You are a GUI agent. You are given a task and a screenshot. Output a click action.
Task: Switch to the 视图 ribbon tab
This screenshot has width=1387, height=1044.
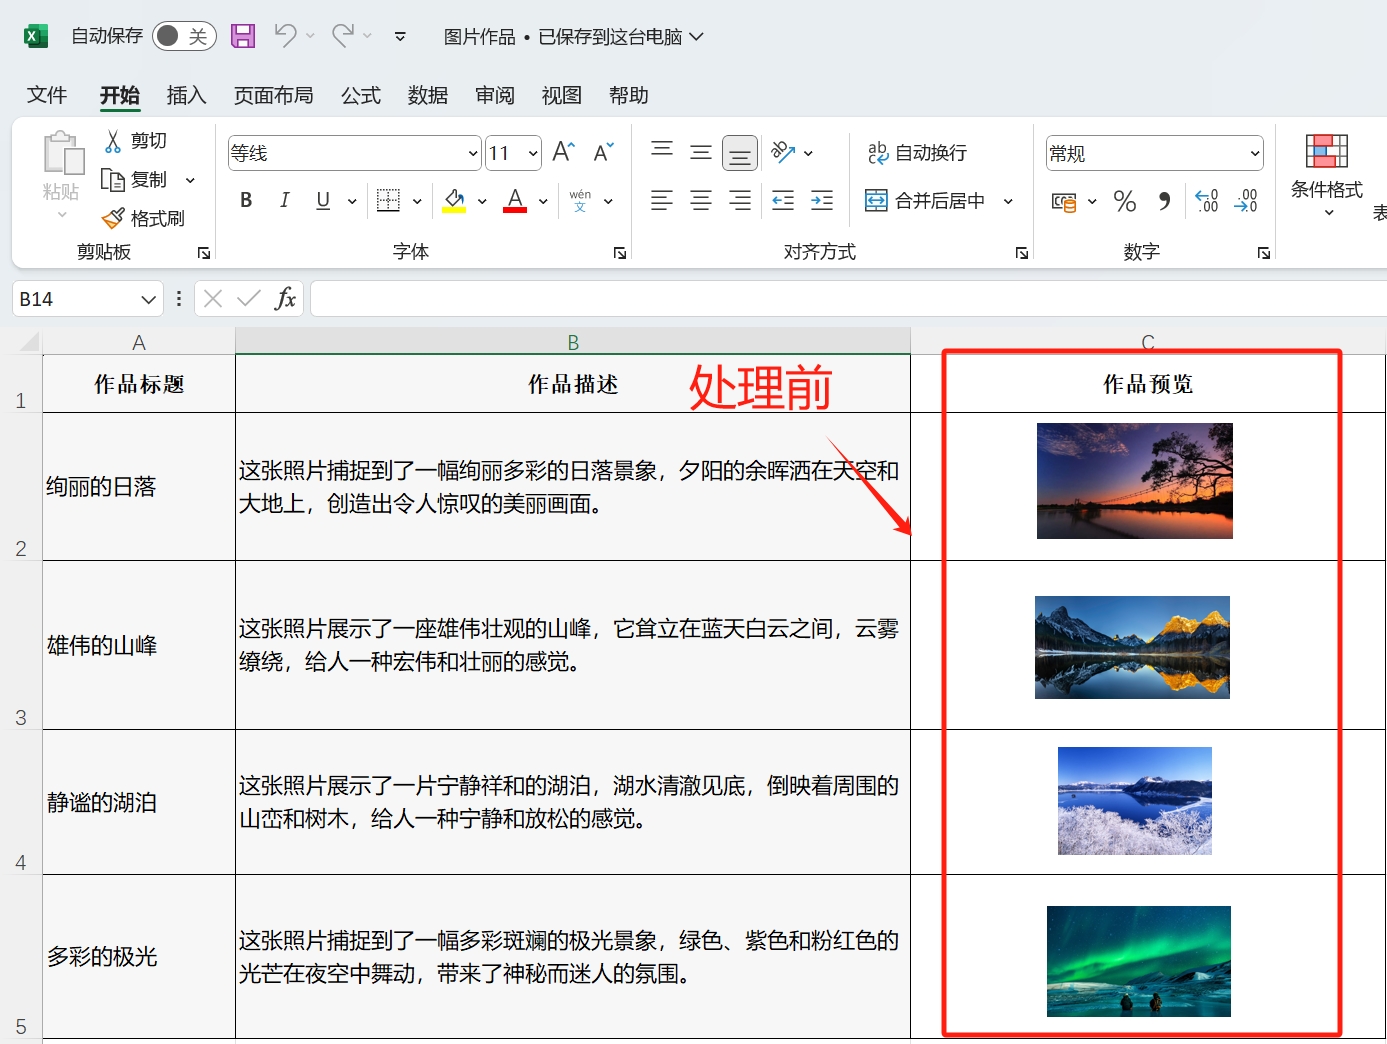tap(561, 95)
